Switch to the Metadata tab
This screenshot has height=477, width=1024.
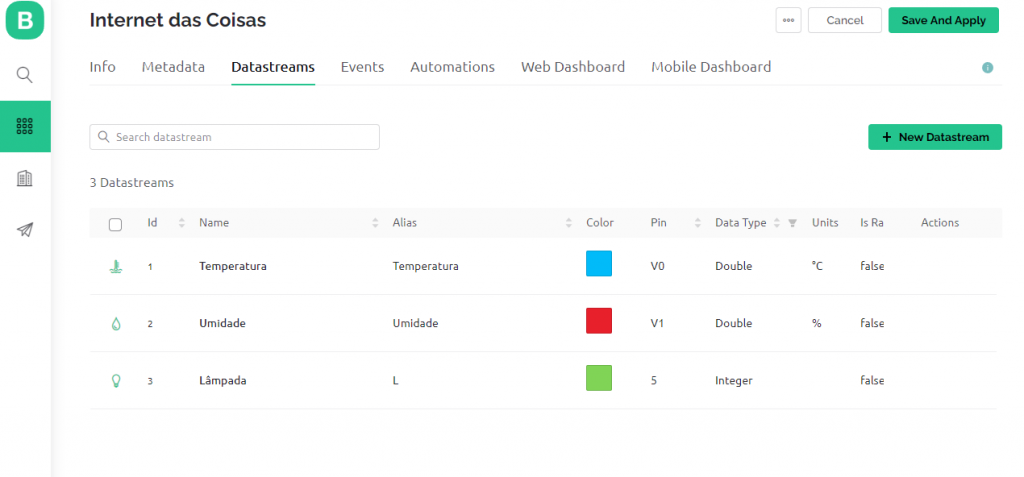(173, 67)
